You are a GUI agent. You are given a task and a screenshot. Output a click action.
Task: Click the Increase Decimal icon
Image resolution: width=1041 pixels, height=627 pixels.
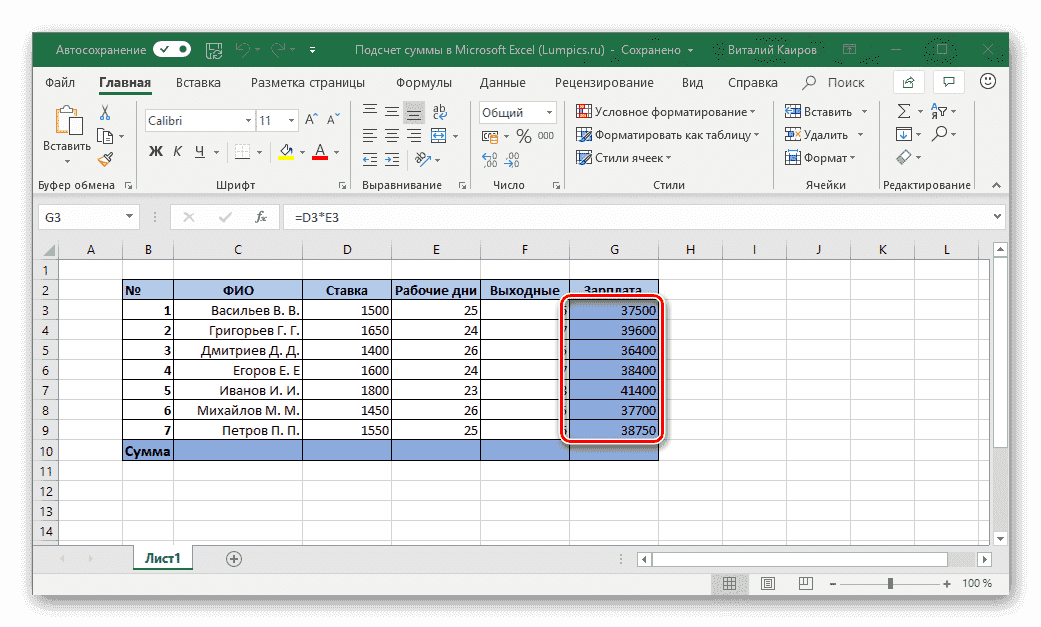pos(489,160)
